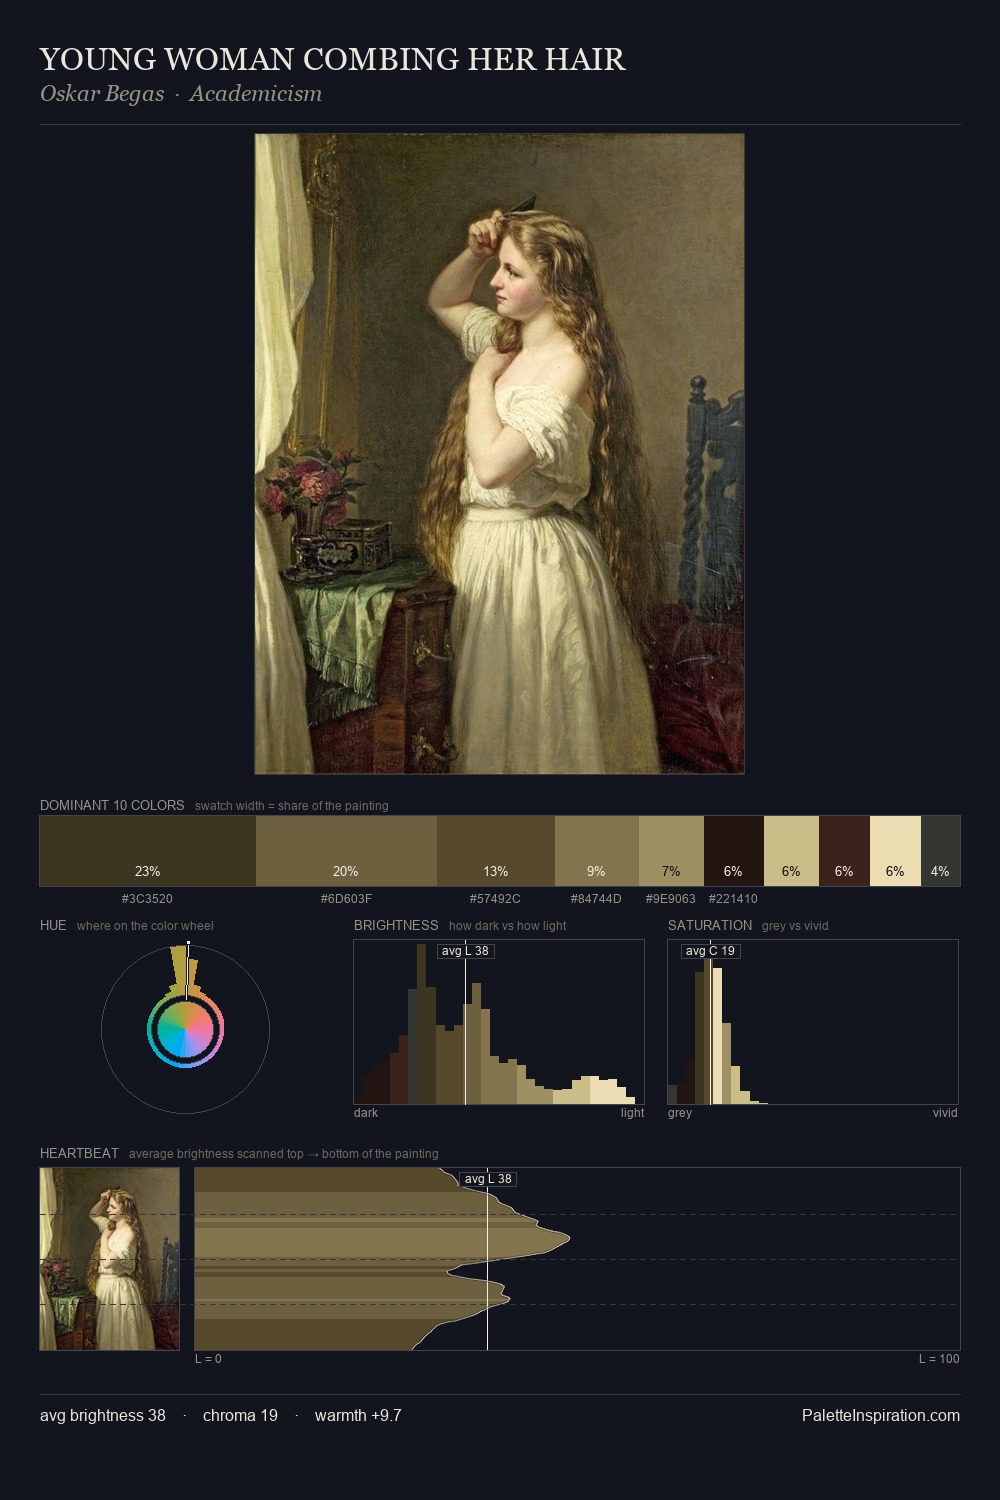1000x1500 pixels.
Task: Click the DOMINANT 10 COLORS heading
Action: [x=112, y=805]
